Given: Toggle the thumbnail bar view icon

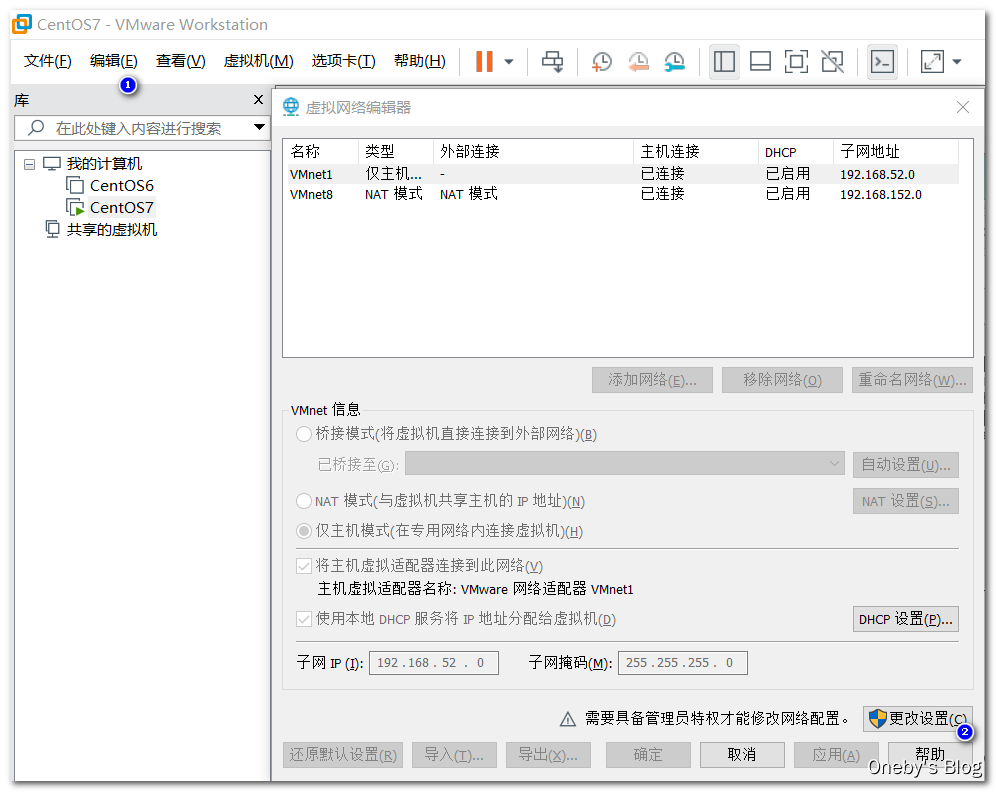Looking at the screenshot, I should point(760,62).
